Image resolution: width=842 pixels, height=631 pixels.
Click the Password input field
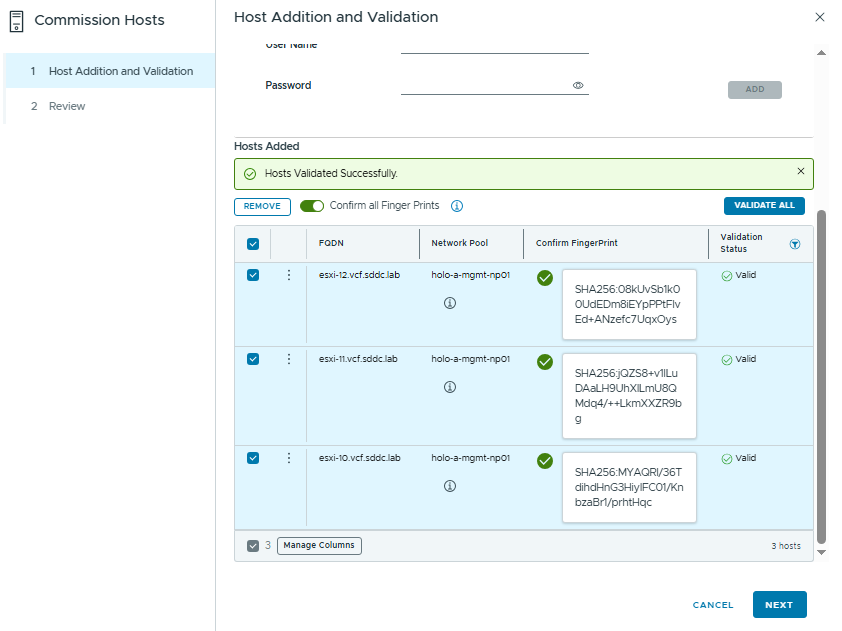[485, 86]
